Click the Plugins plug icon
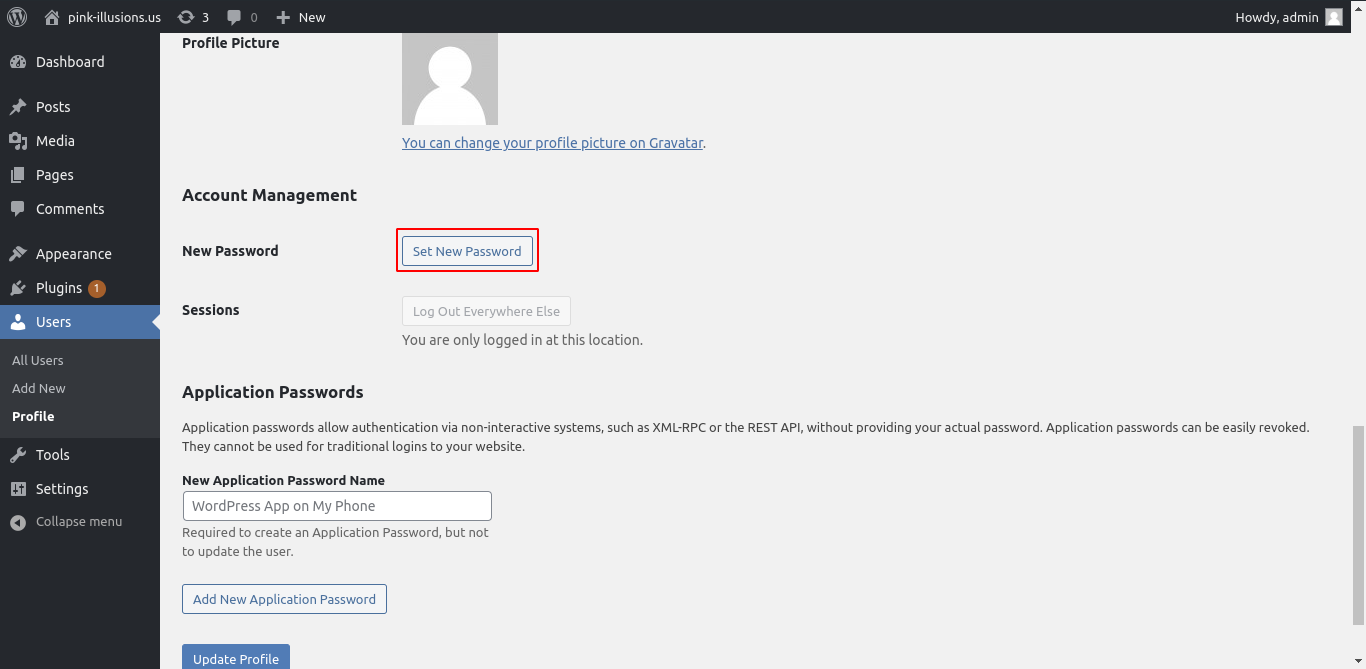This screenshot has height=669, width=1366. 18,288
